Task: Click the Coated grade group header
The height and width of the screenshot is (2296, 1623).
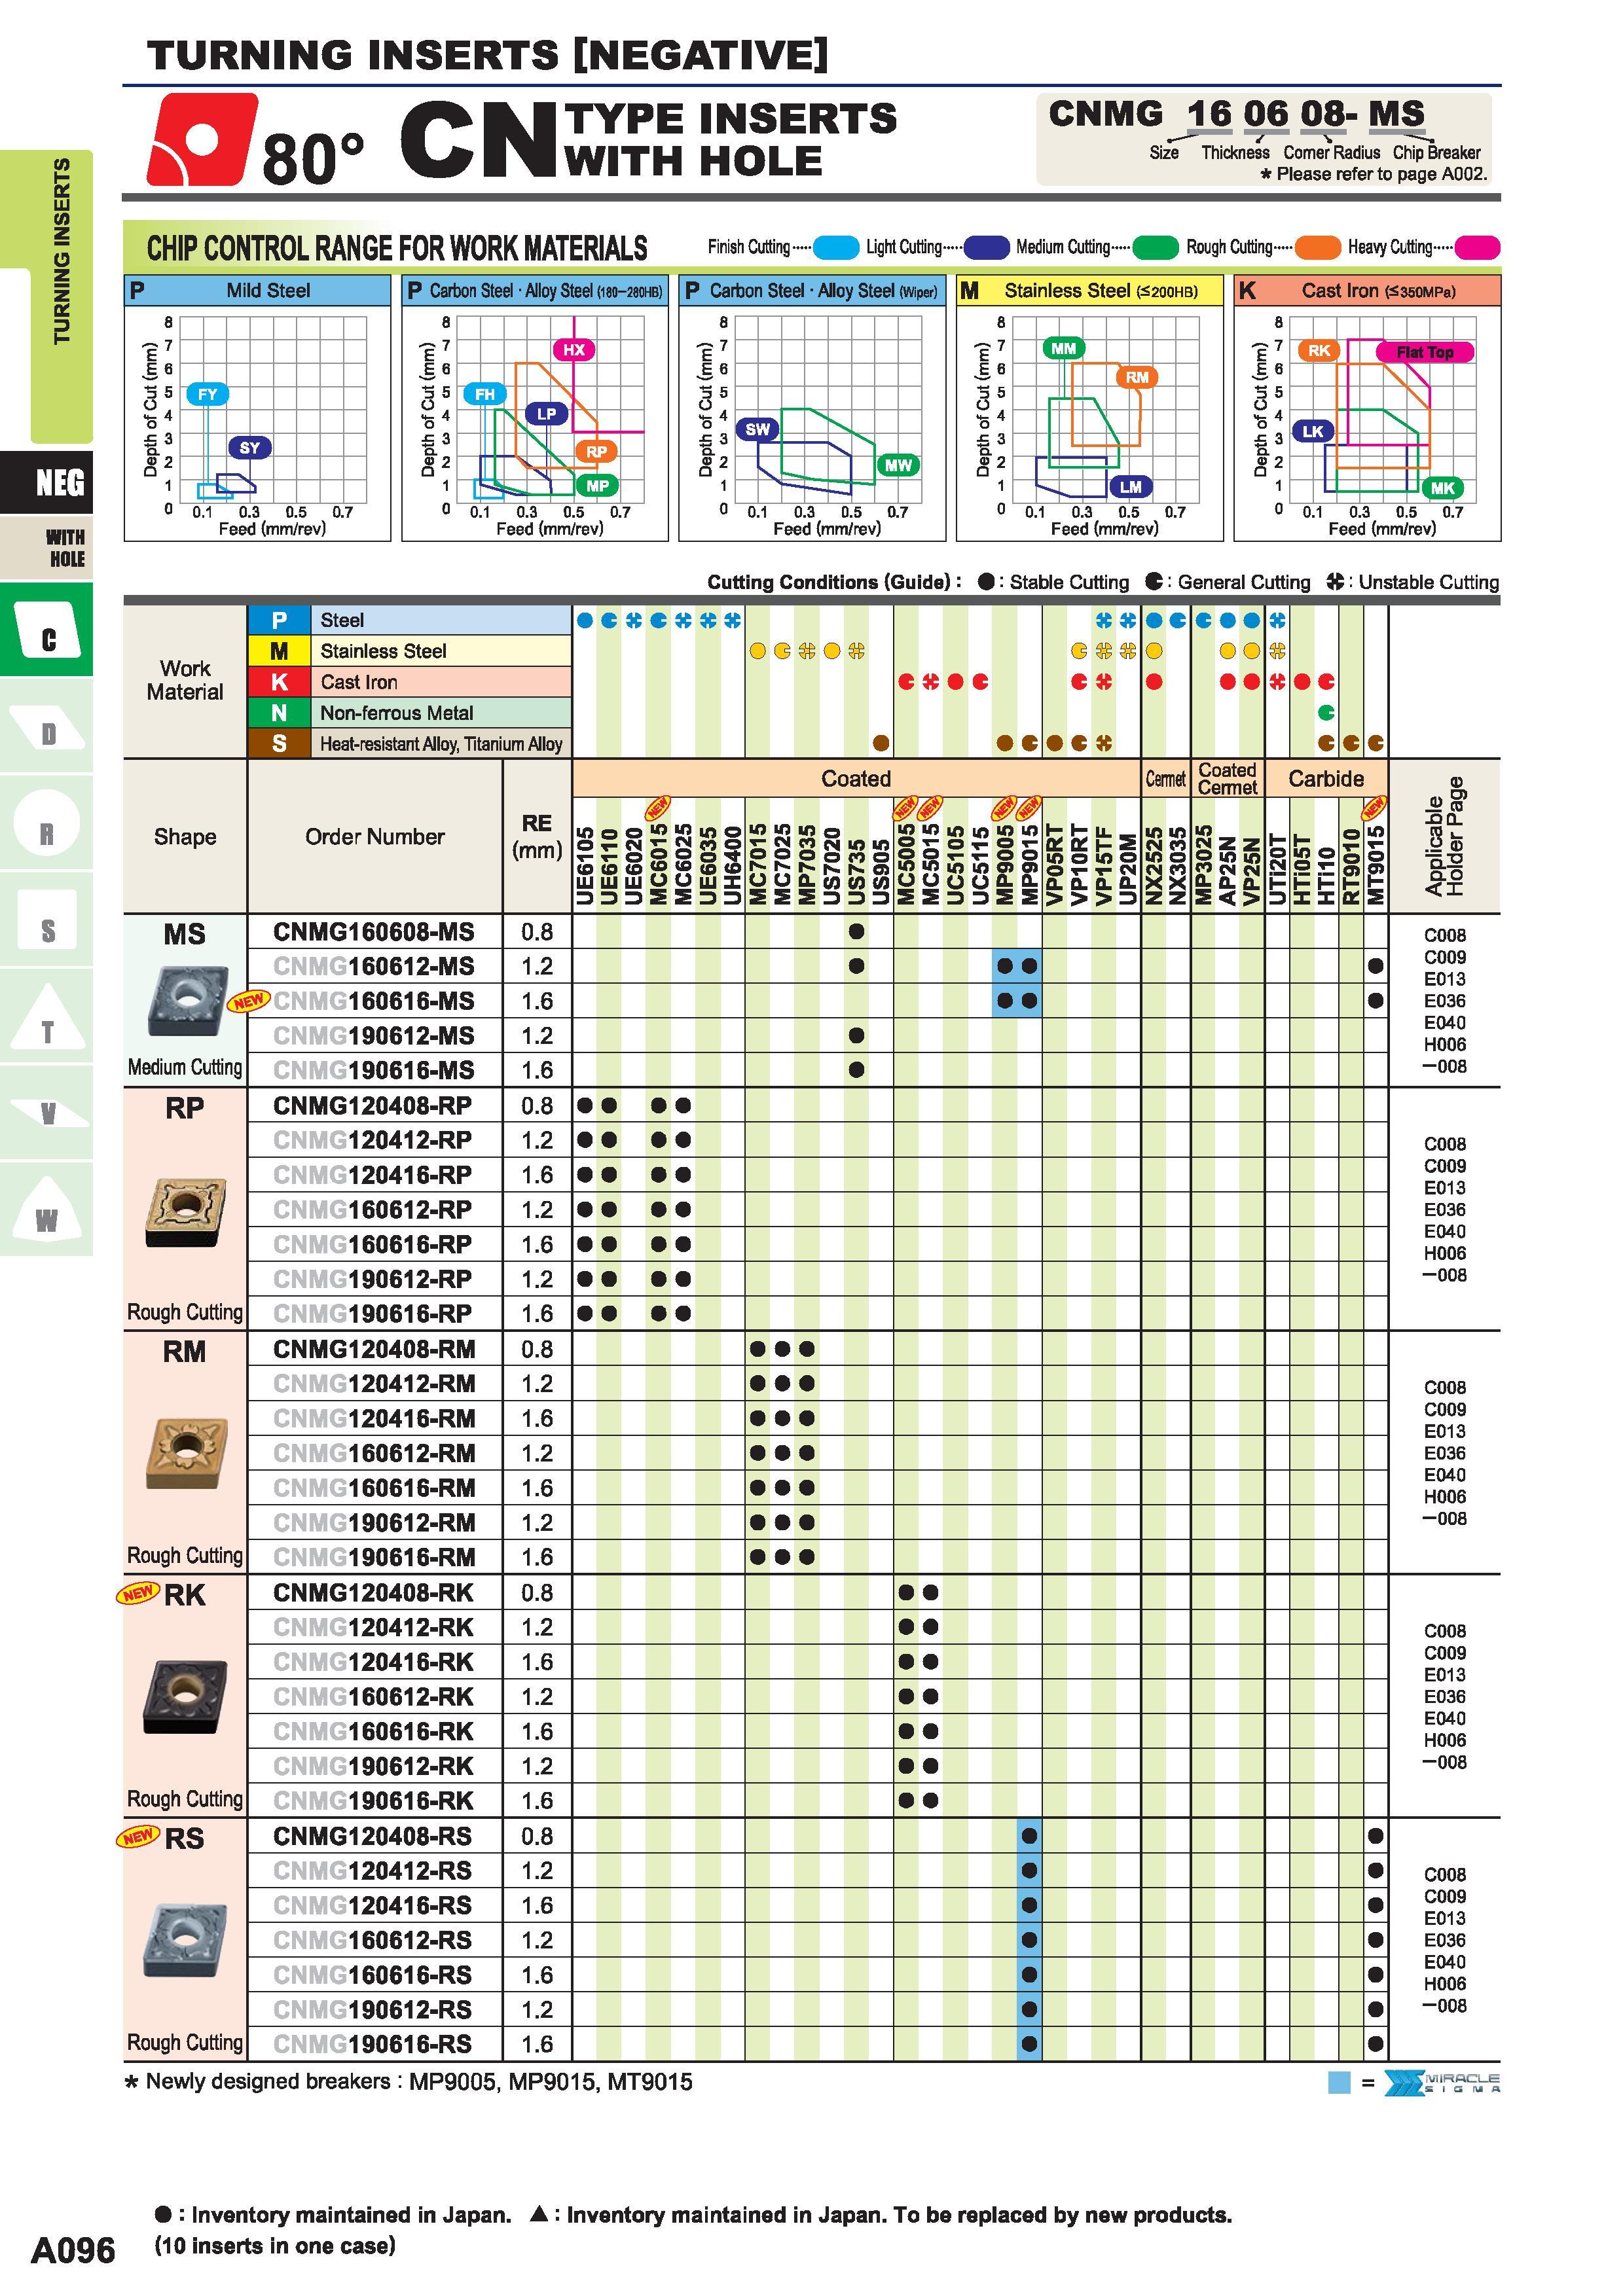Action: point(856,778)
